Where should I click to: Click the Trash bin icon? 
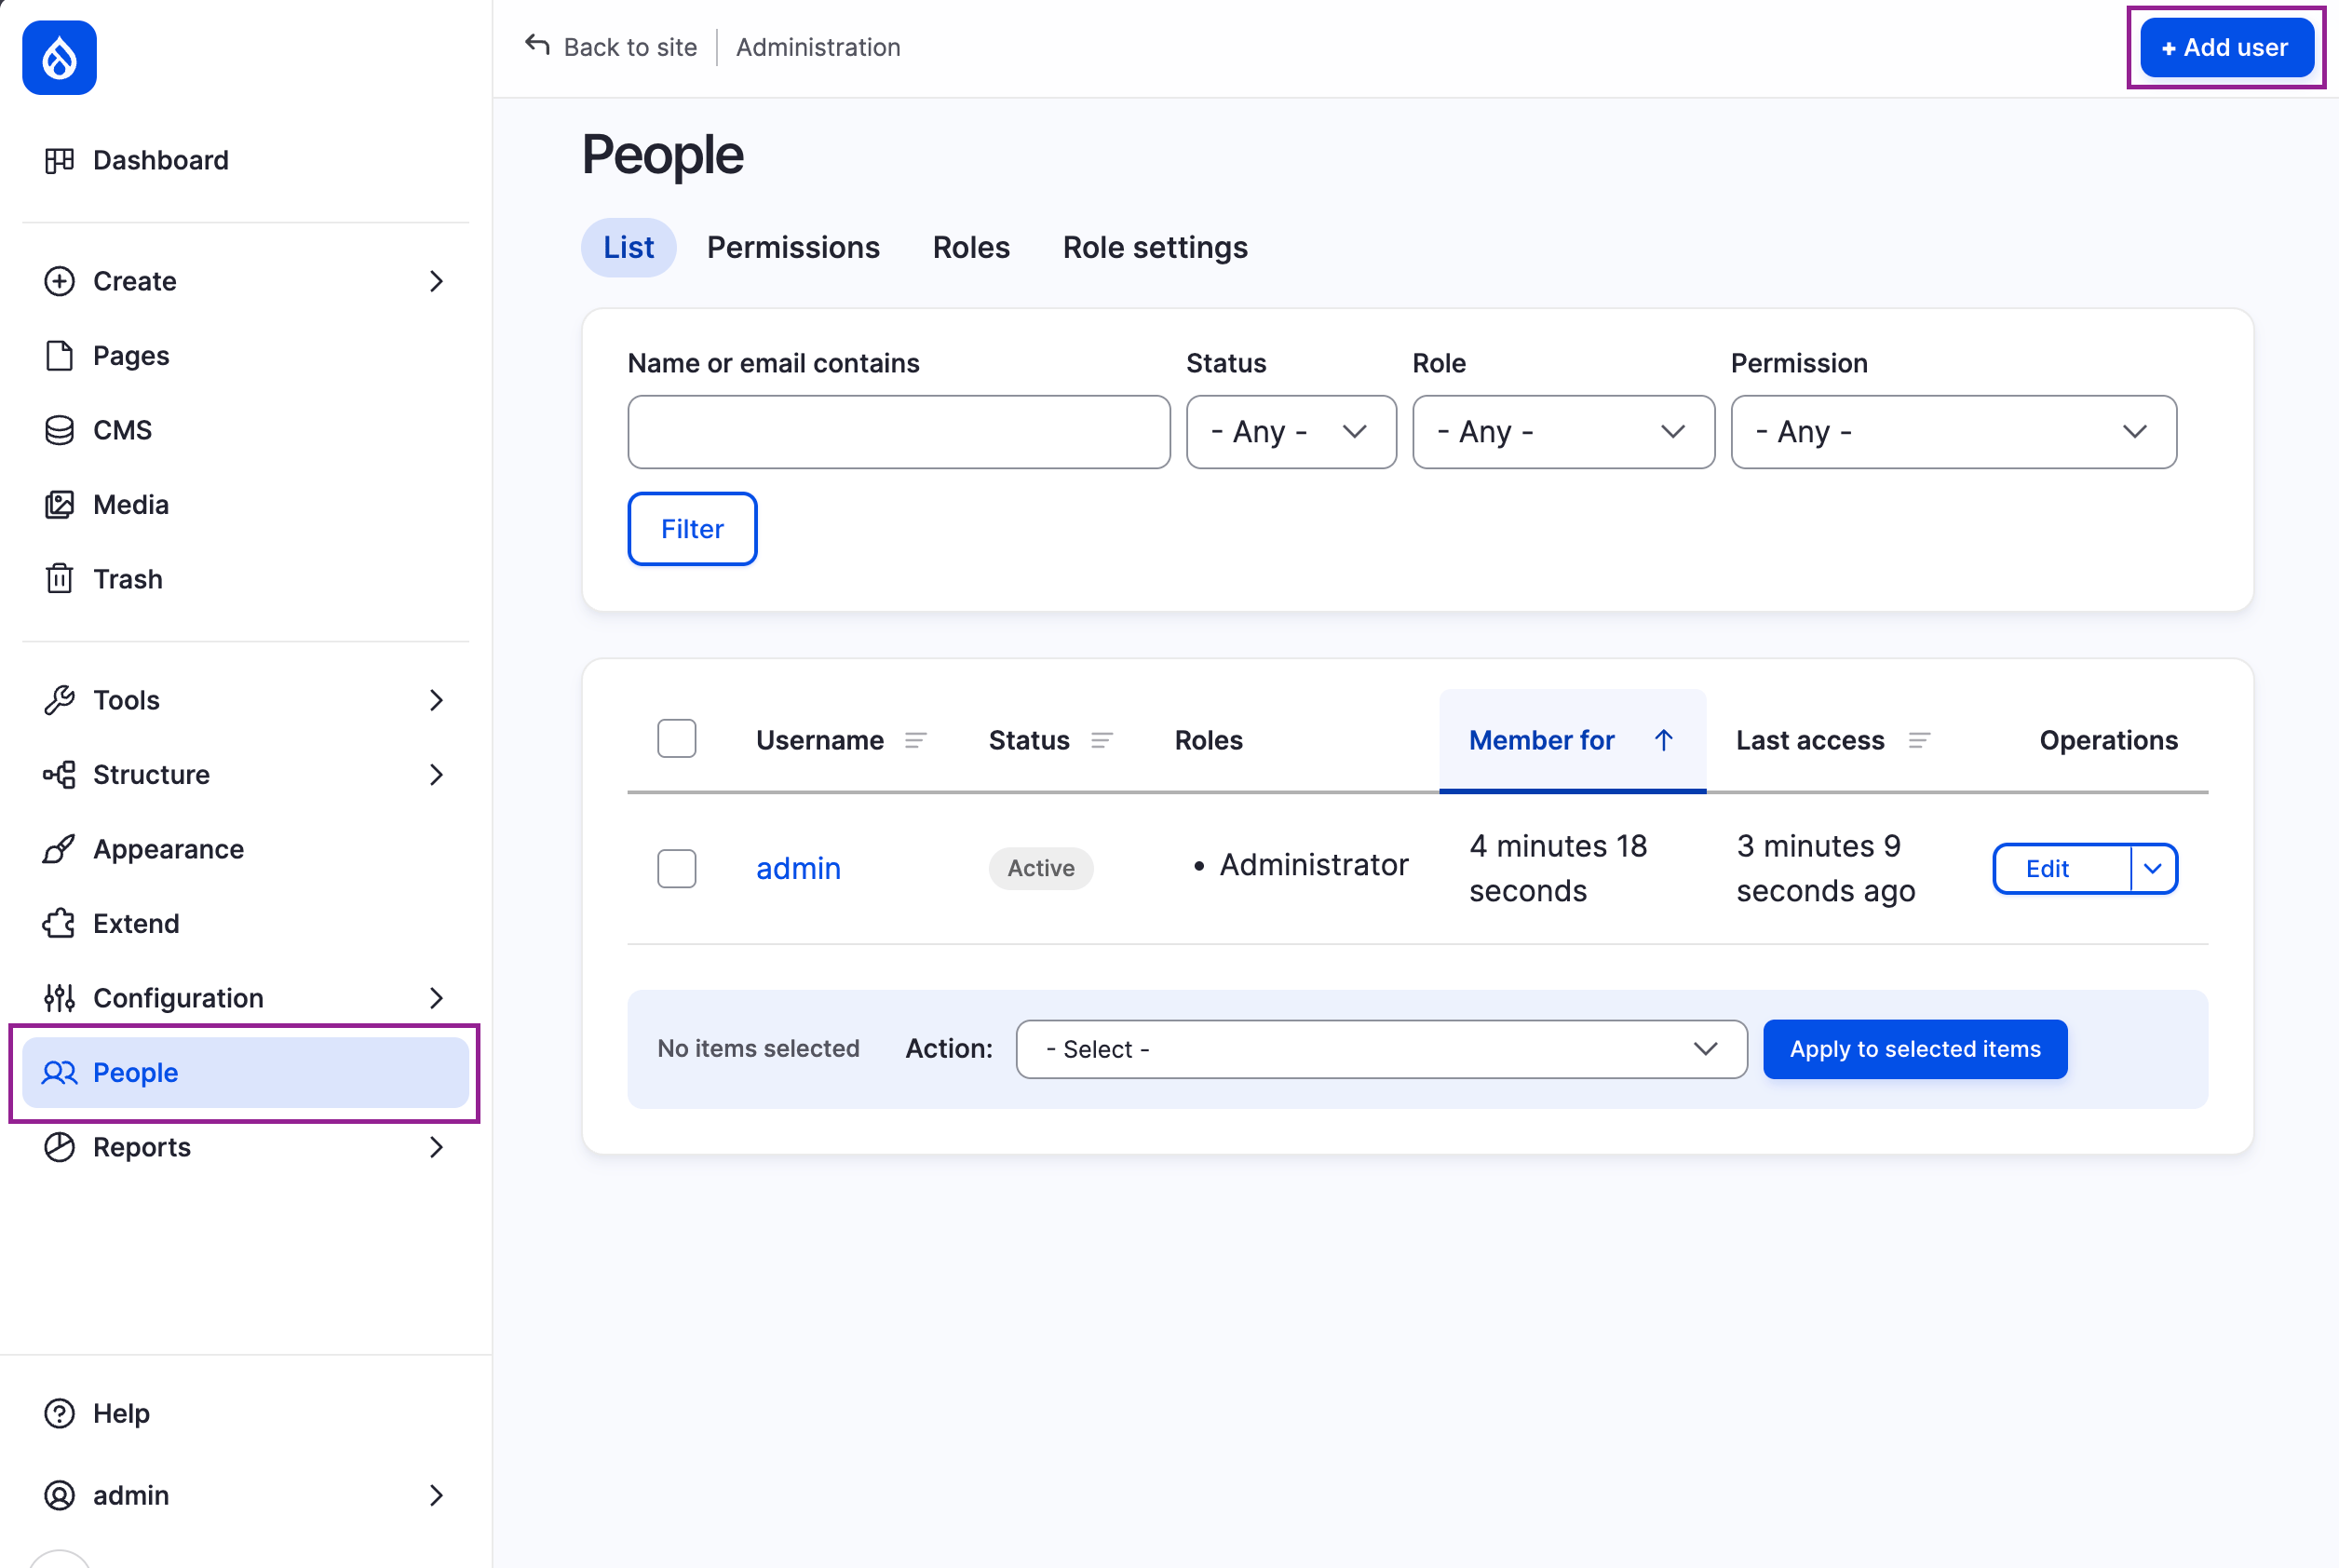coord(59,578)
